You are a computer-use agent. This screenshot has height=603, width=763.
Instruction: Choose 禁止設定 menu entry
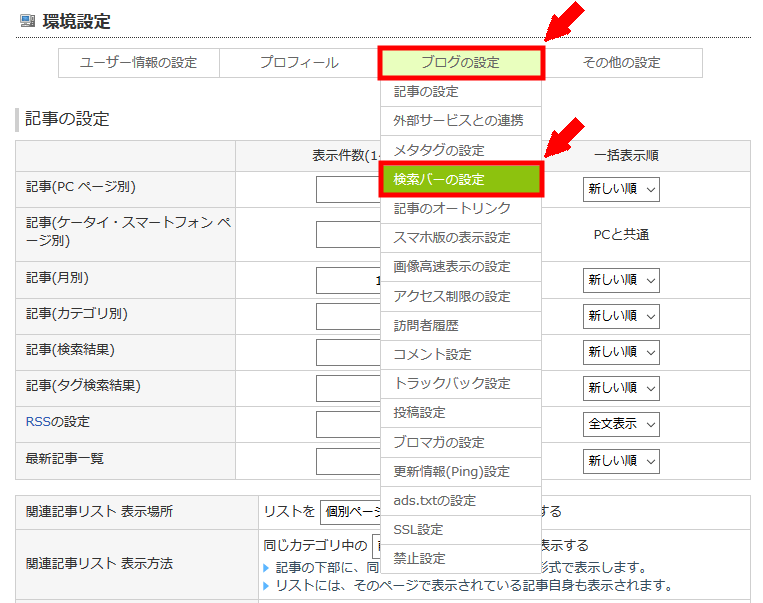461,559
